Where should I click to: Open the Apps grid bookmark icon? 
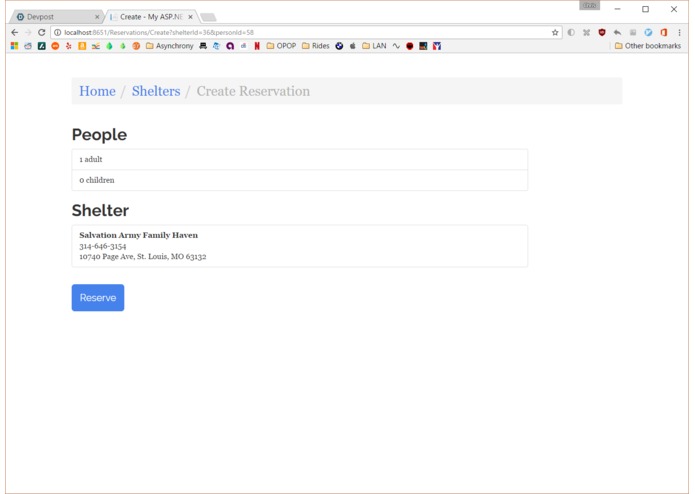pos(15,46)
